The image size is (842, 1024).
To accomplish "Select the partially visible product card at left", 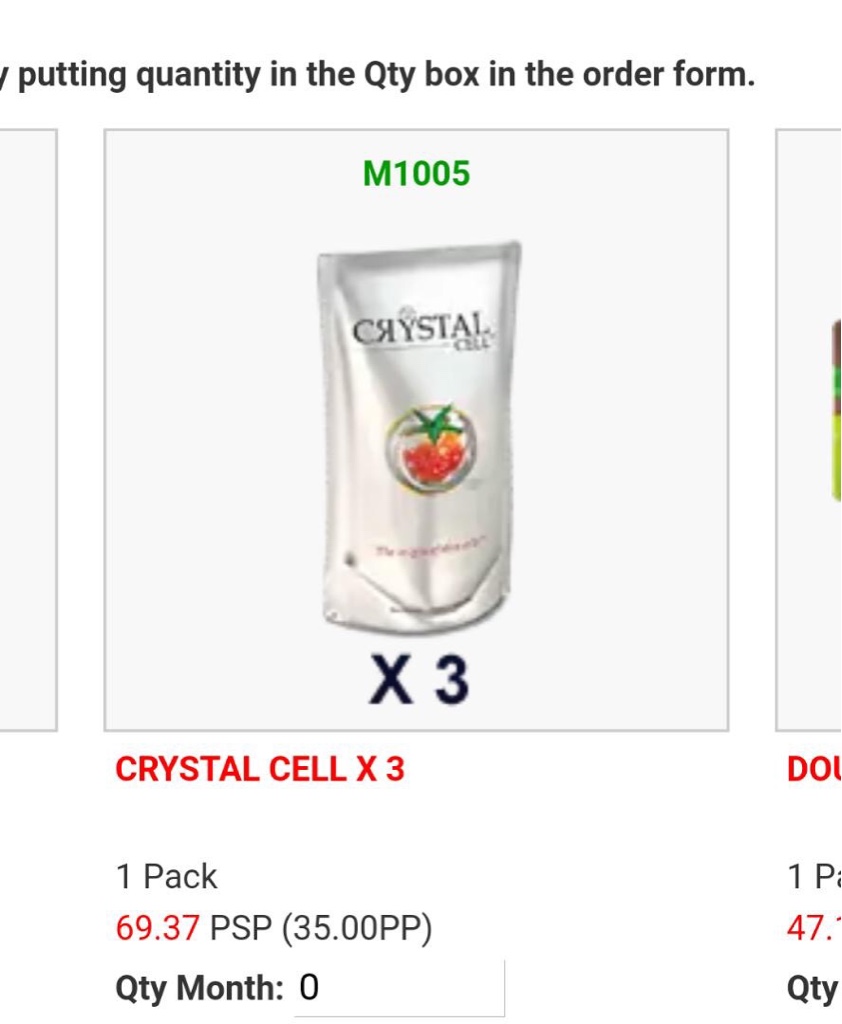I will click(28, 430).
